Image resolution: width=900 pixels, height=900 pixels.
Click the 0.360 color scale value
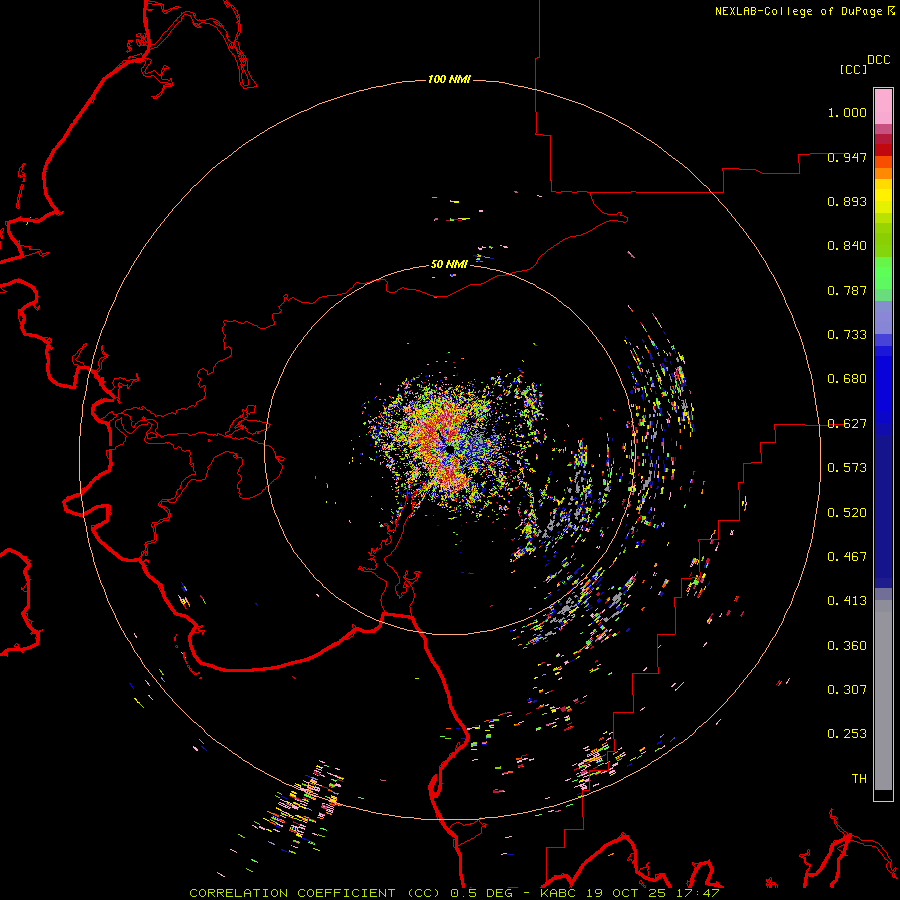[x=847, y=646]
